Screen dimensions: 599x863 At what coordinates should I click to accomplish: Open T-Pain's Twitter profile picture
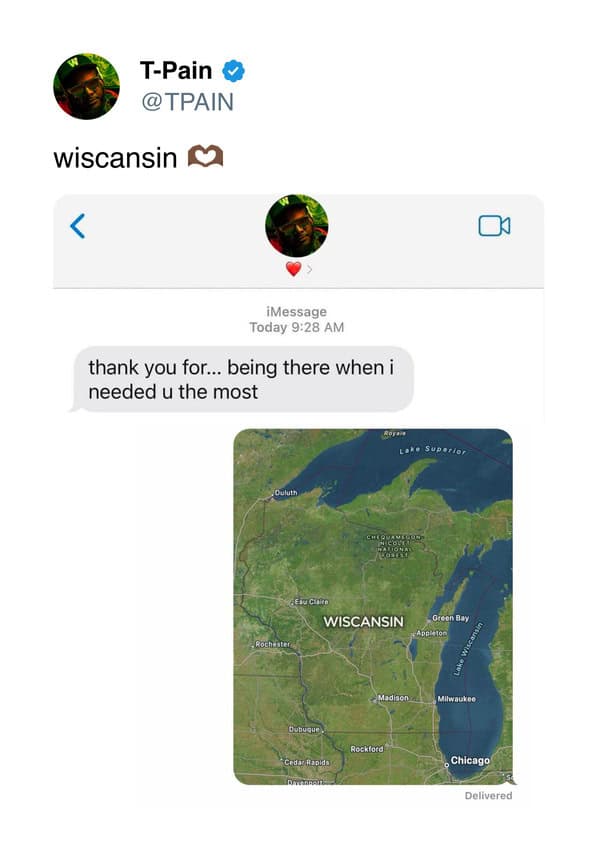[86, 86]
